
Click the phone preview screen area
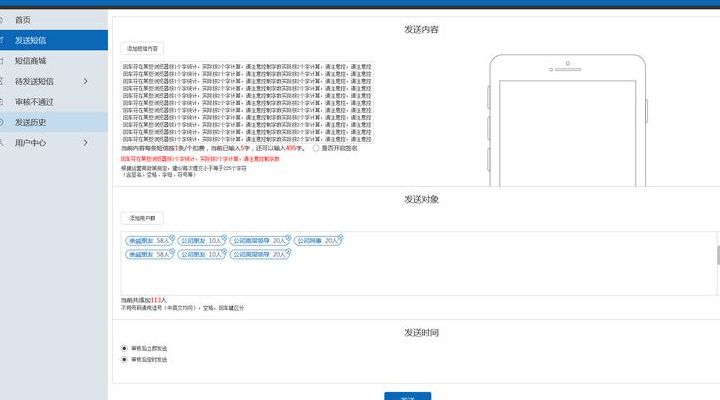click(x=568, y=133)
